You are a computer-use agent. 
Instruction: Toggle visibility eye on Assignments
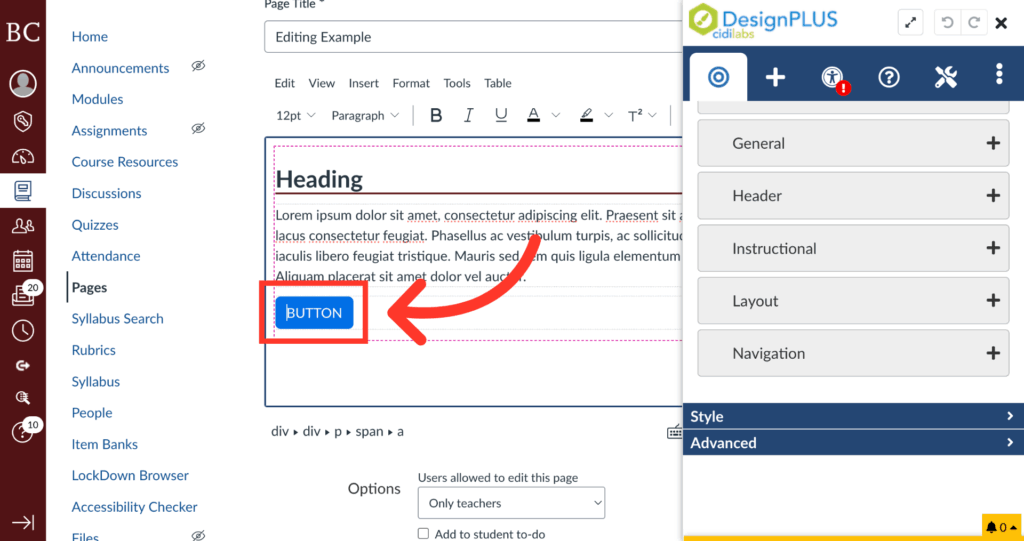point(199,128)
